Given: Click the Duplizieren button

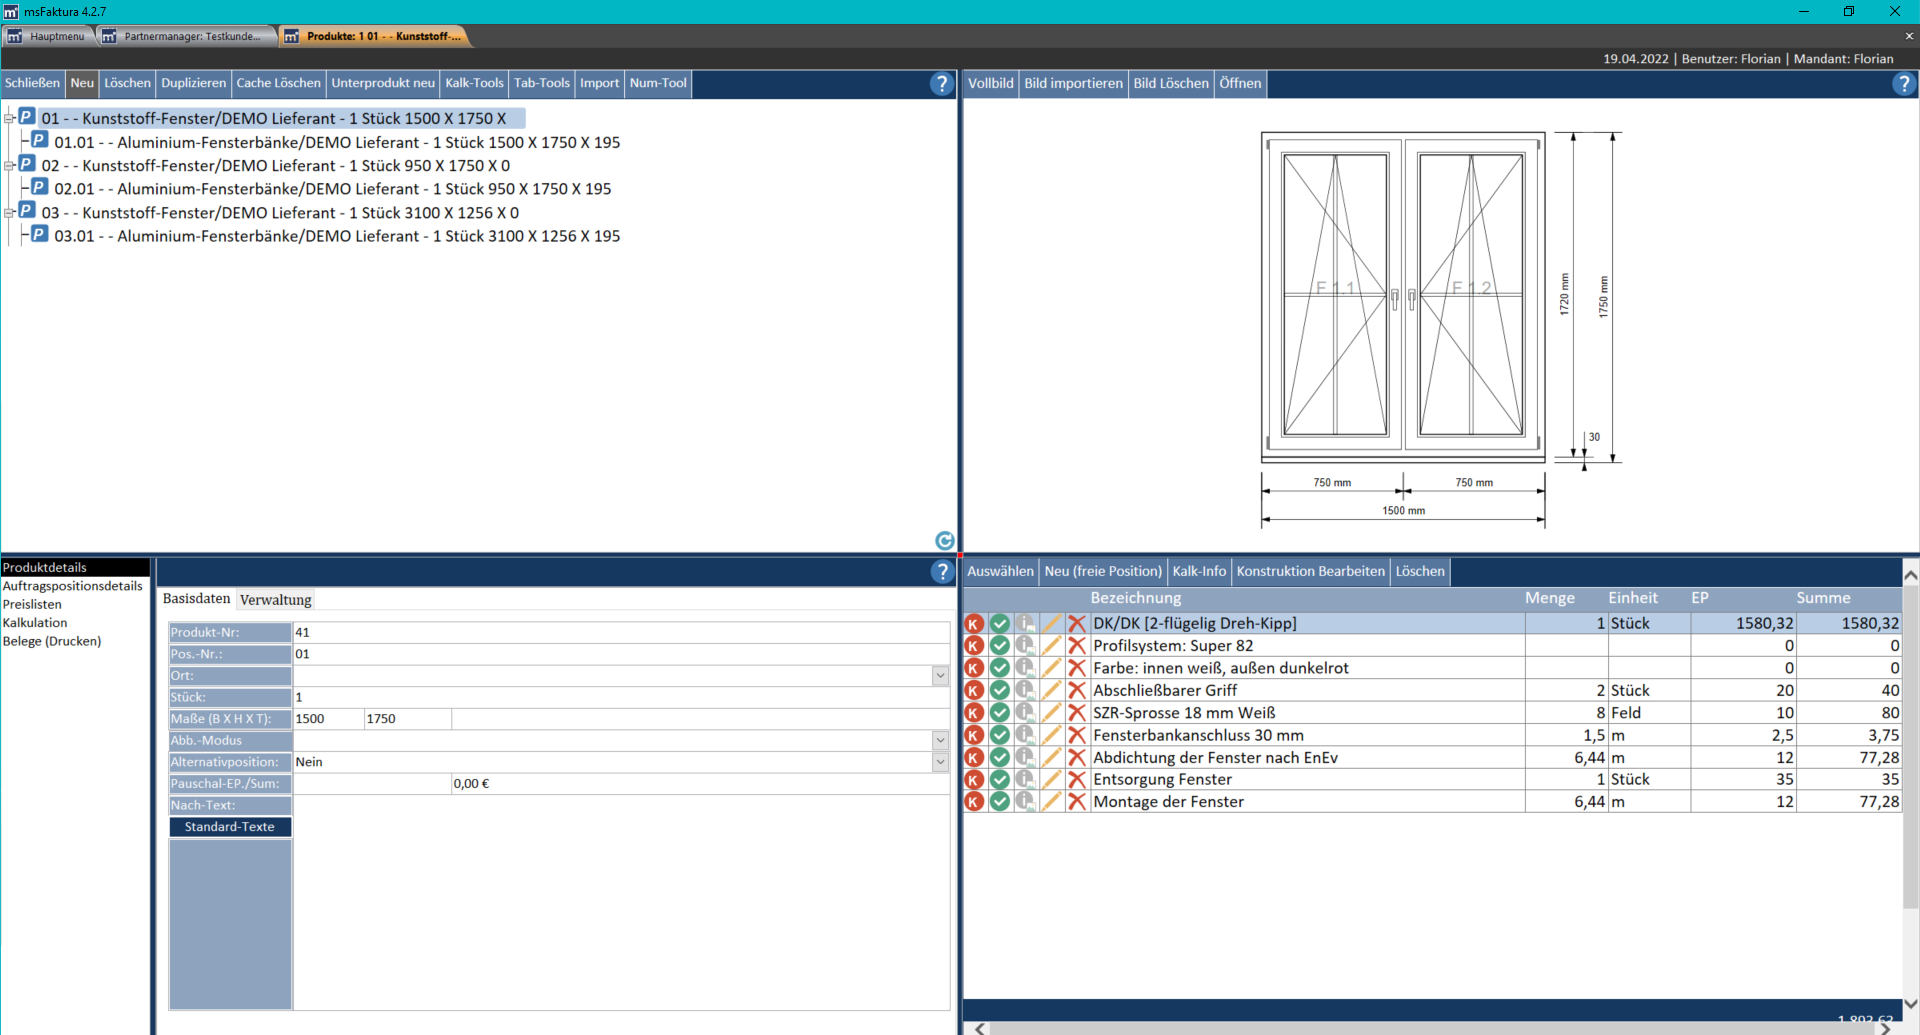Looking at the screenshot, I should click(193, 84).
